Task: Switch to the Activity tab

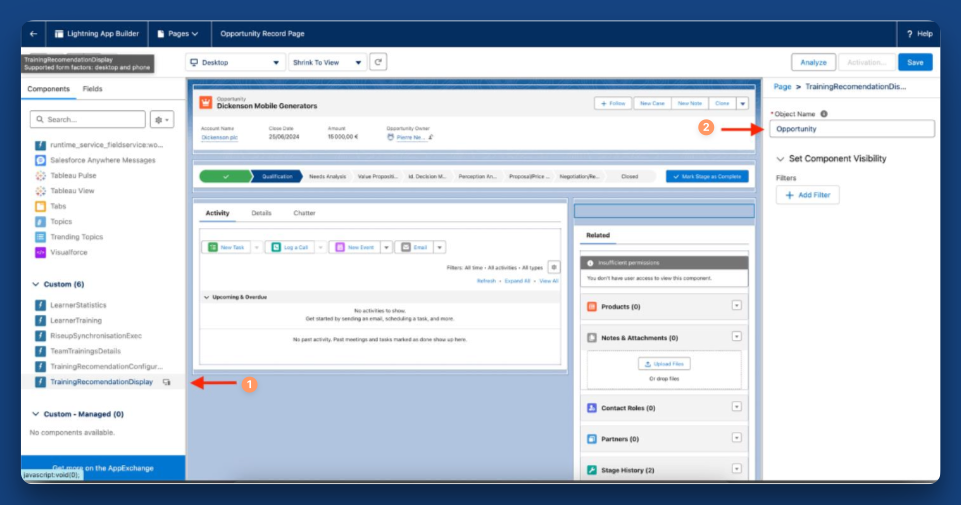Action: [x=217, y=213]
